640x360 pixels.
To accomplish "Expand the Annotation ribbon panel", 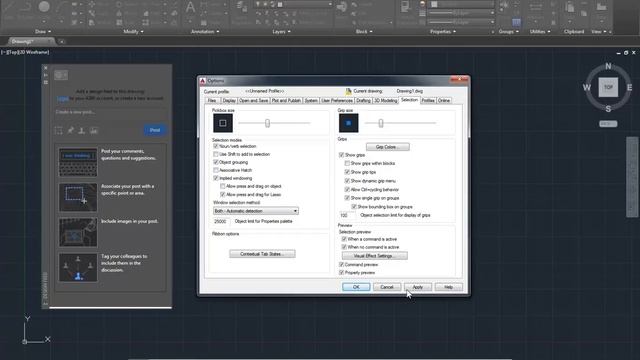I will coord(205,31).
